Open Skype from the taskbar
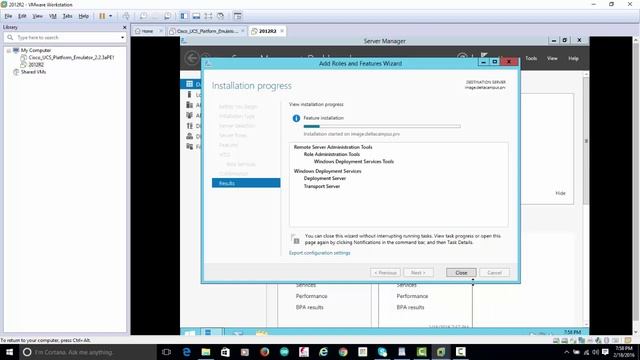640x360 pixels. point(382,352)
